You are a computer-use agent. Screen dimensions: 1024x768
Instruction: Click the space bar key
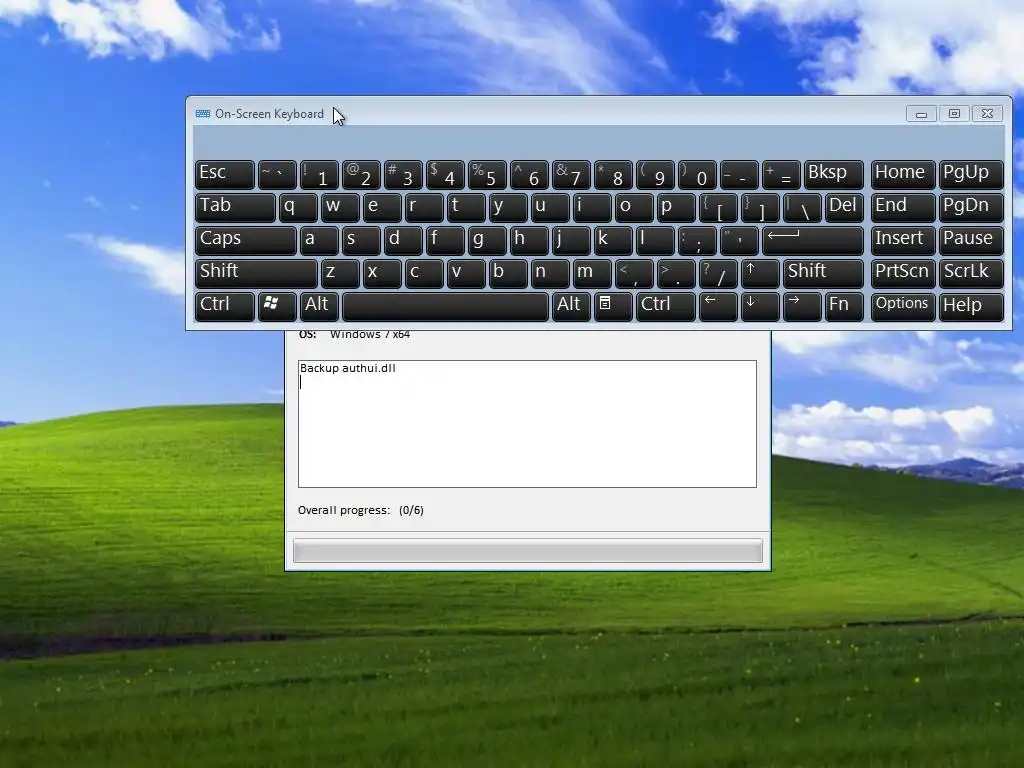[x=445, y=306]
